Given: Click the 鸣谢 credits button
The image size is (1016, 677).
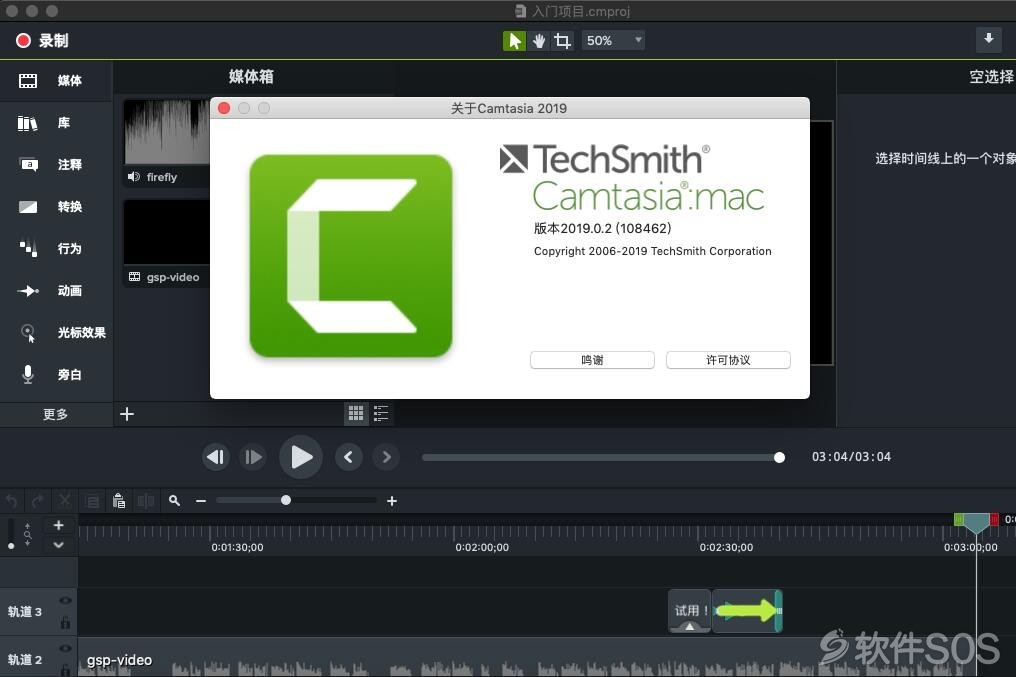Looking at the screenshot, I should point(592,360).
